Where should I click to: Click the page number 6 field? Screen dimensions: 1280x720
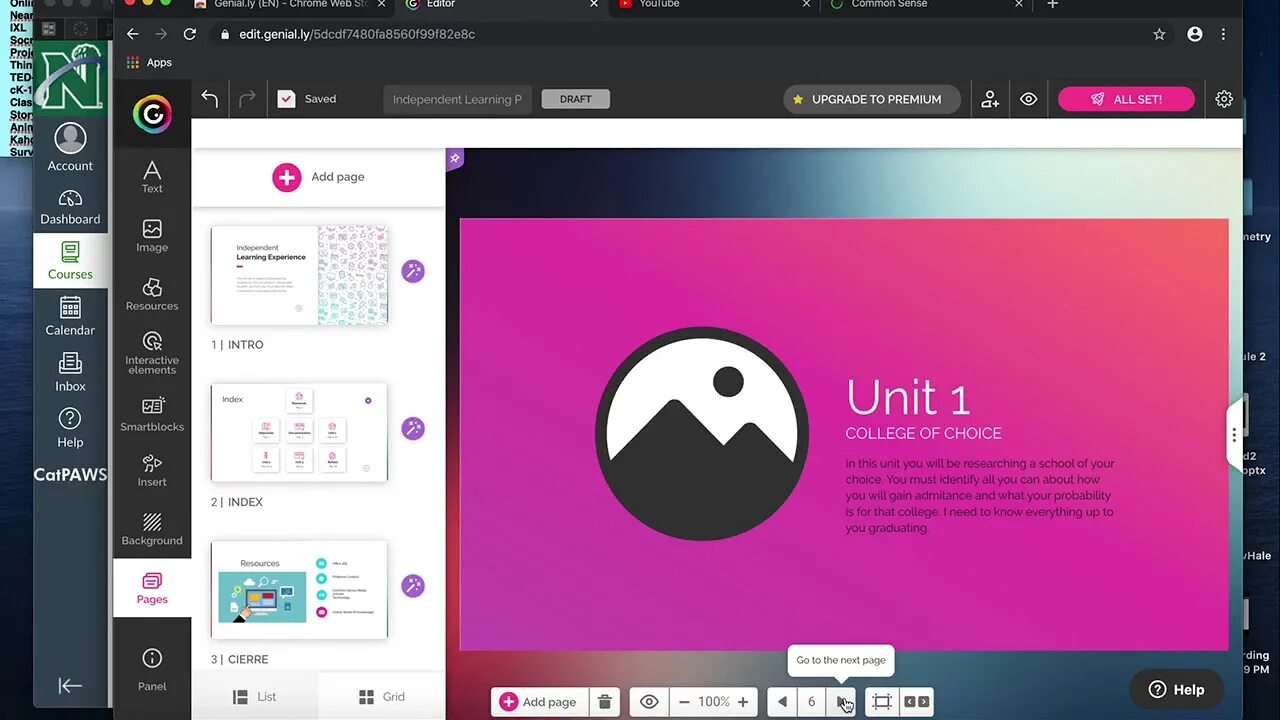(812, 702)
